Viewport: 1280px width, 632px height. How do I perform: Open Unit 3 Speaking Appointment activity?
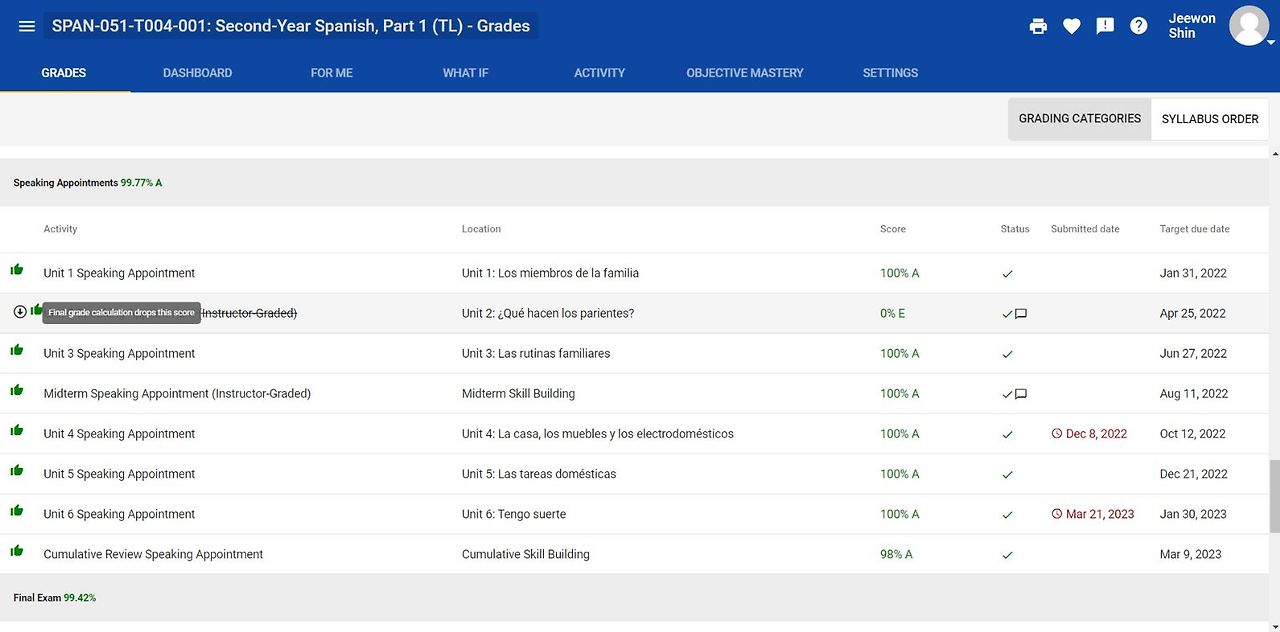point(119,353)
